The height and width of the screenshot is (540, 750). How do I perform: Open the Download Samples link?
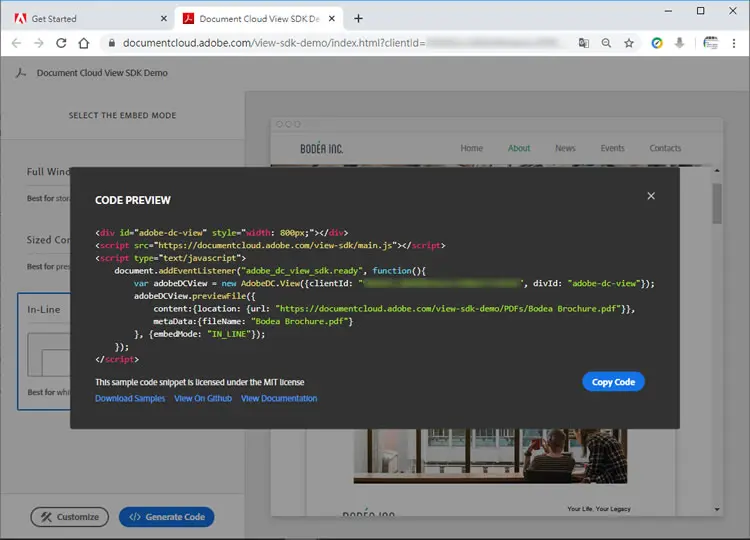(x=130, y=398)
